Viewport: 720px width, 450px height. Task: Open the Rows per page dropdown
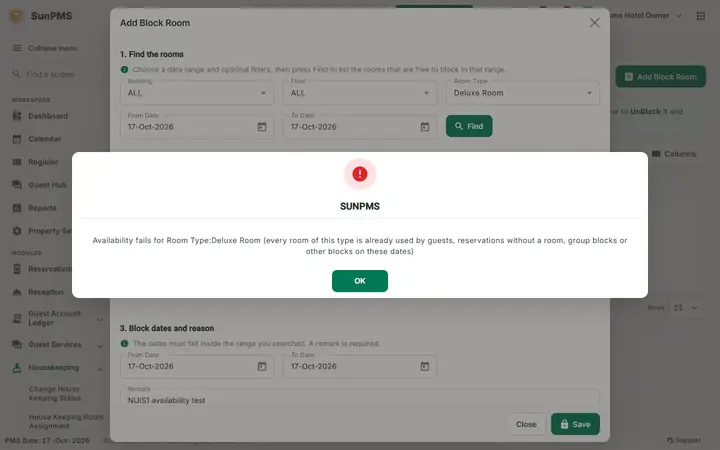[685, 308]
